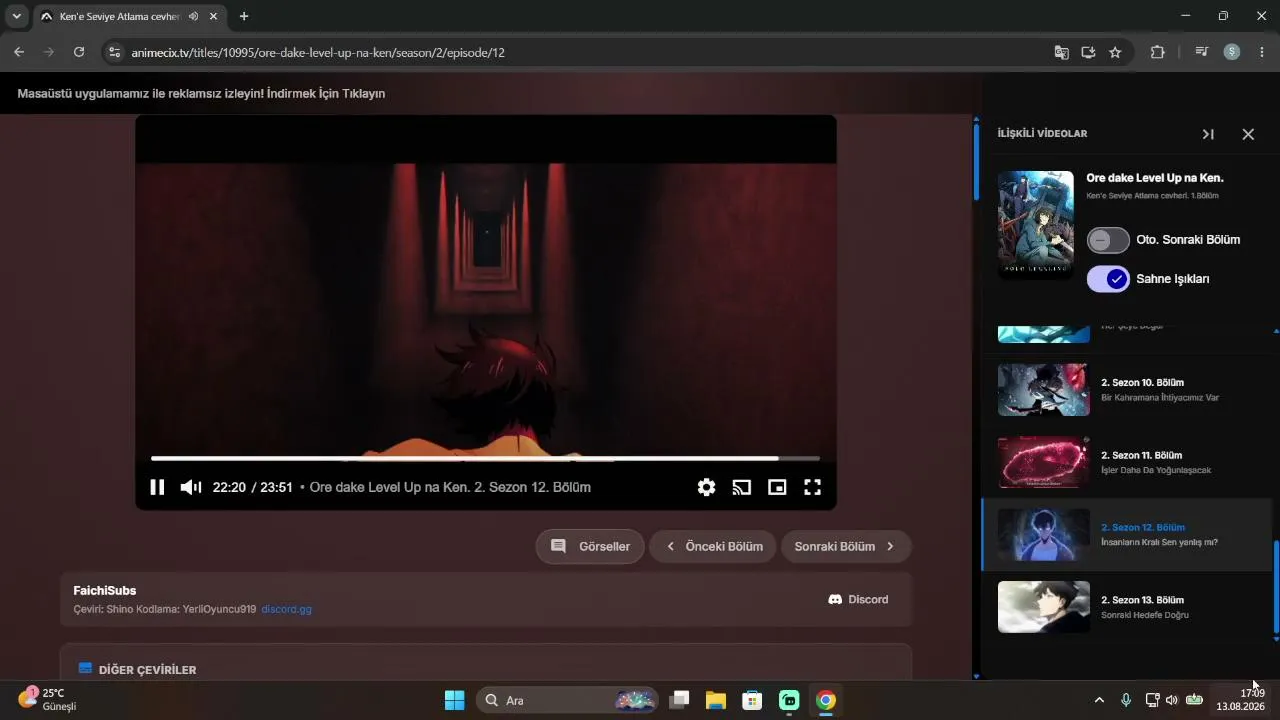The image size is (1280, 720).
Task: Cast the video to a device
Action: pyautogui.click(x=741, y=487)
